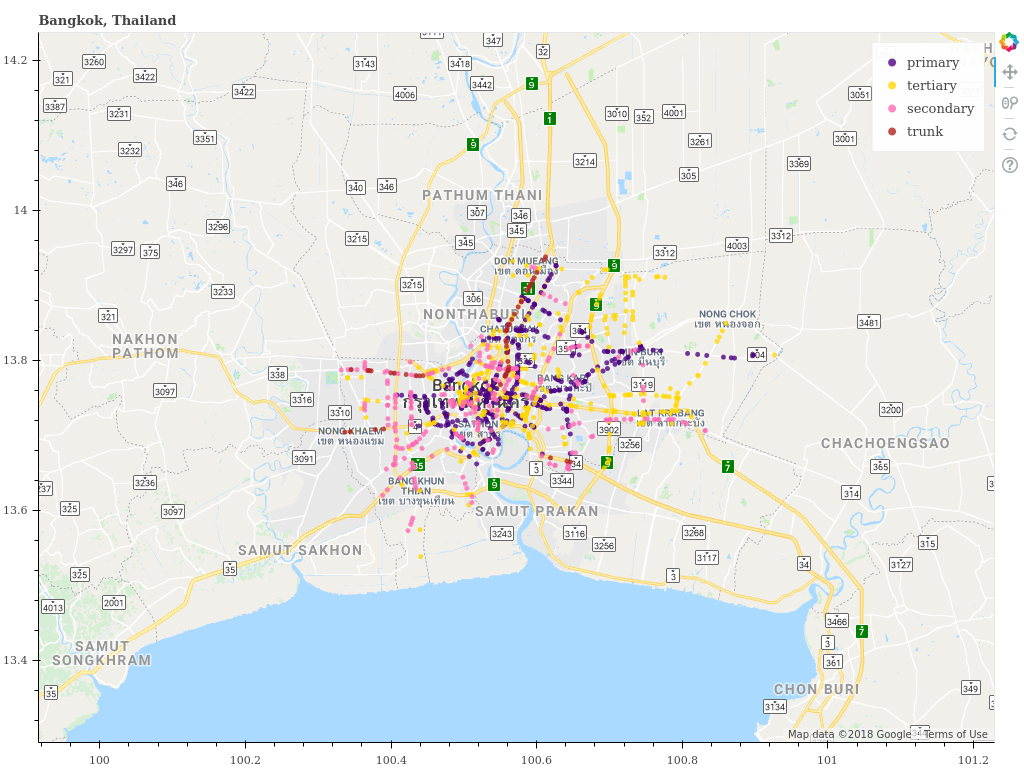Click the green route 1 highway shield
The height and width of the screenshot is (768, 1024).
pyautogui.click(x=550, y=118)
